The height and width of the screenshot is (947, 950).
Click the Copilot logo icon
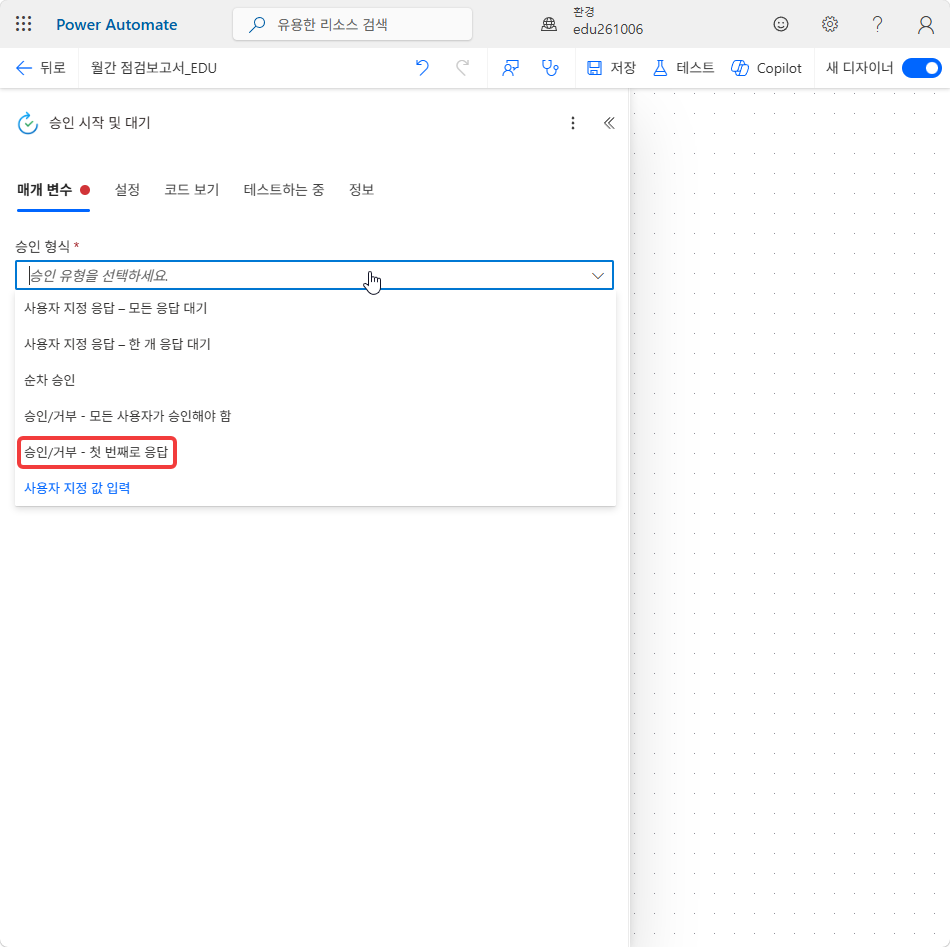tap(740, 68)
